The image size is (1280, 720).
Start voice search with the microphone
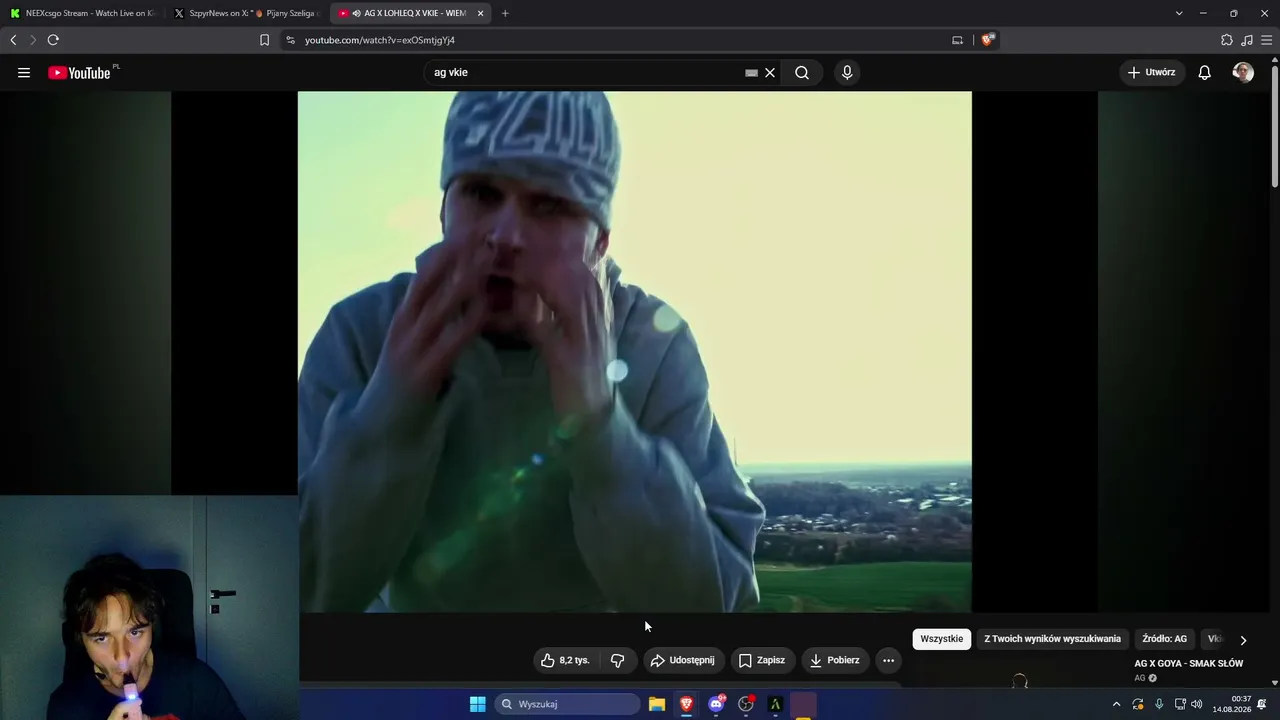pyautogui.click(x=847, y=72)
